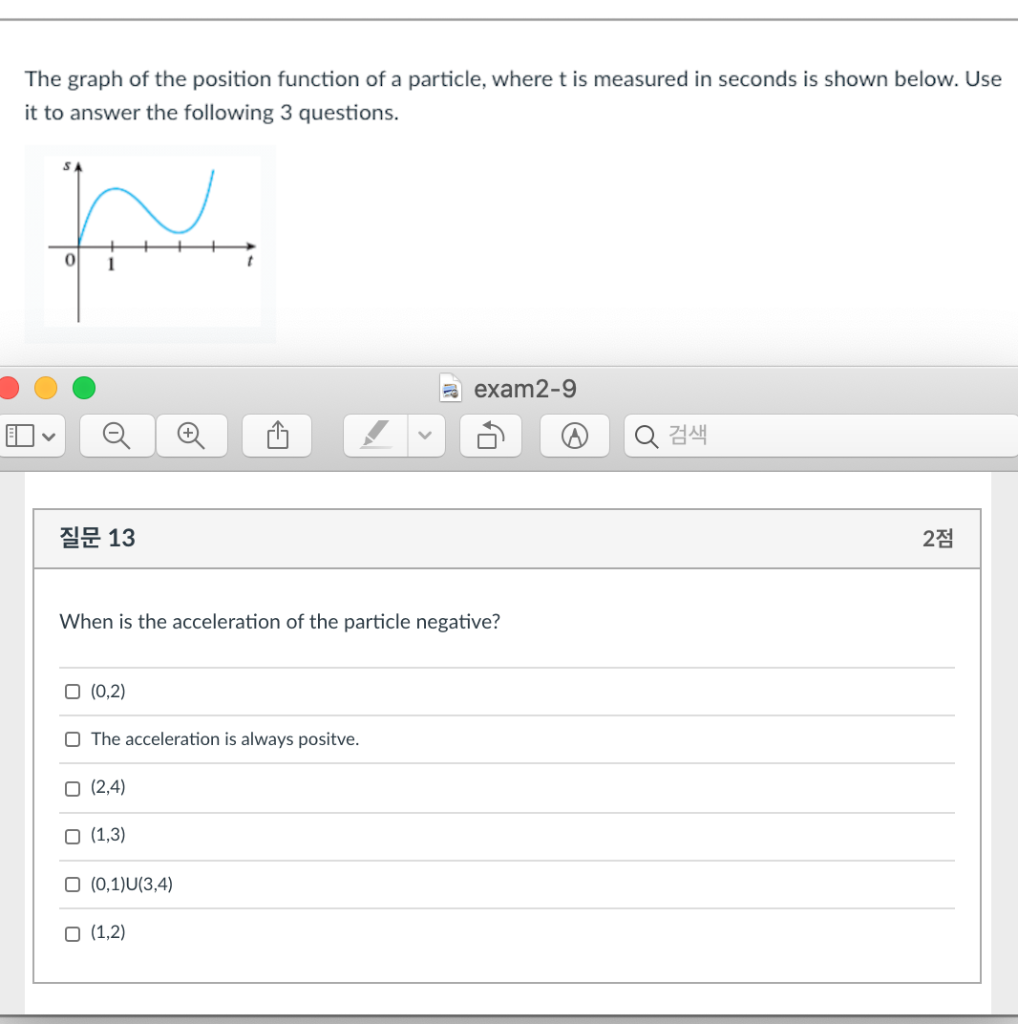The image size is (1018, 1024).
Task: Open the Share options
Action: pyautogui.click(x=276, y=435)
